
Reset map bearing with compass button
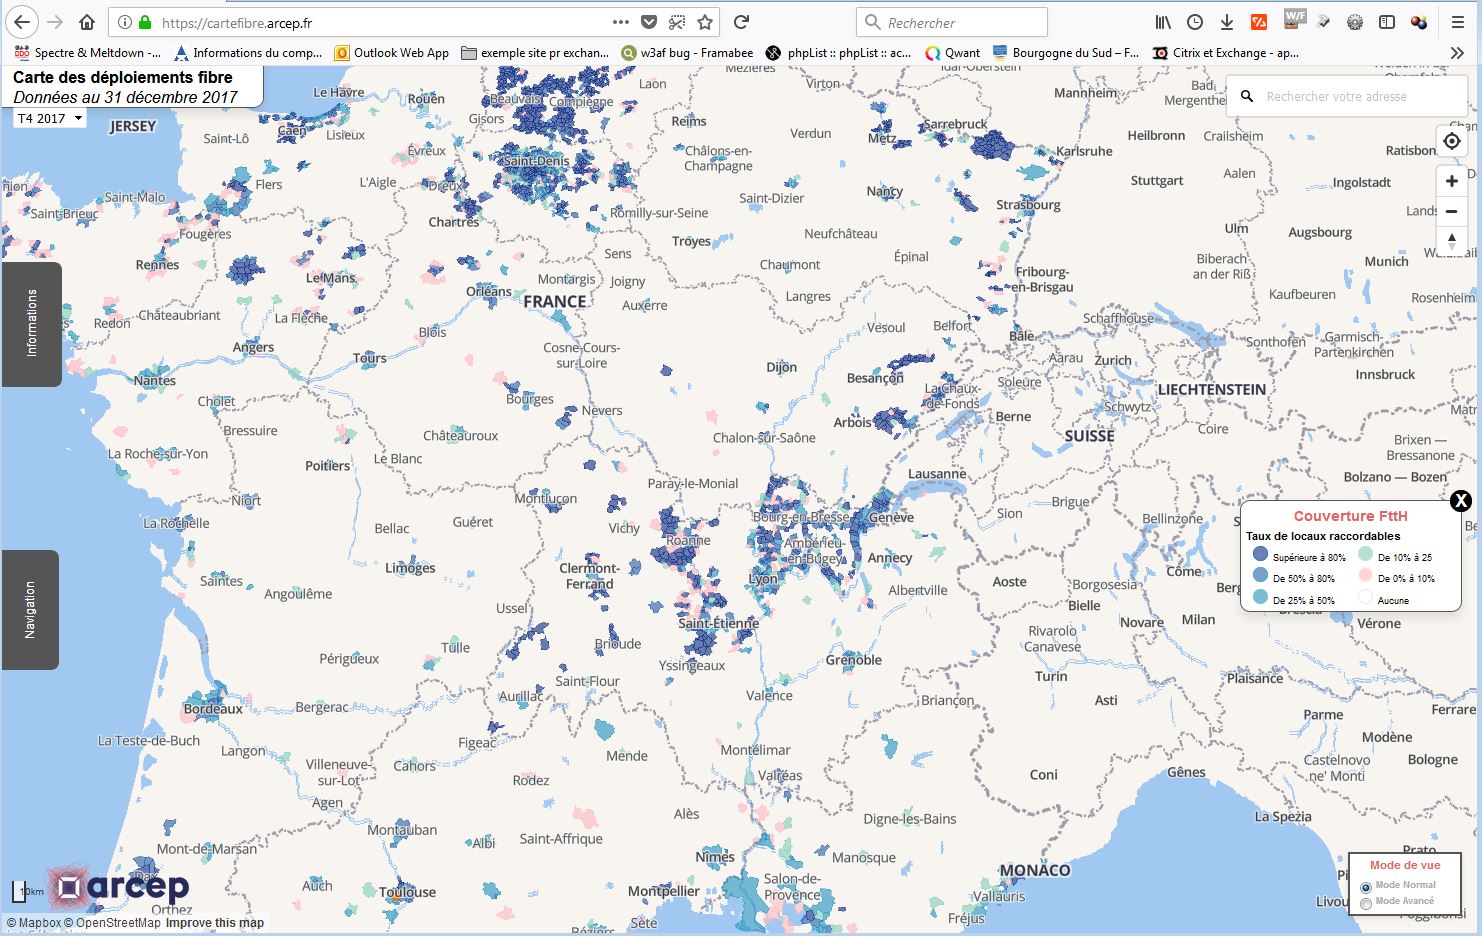1451,241
